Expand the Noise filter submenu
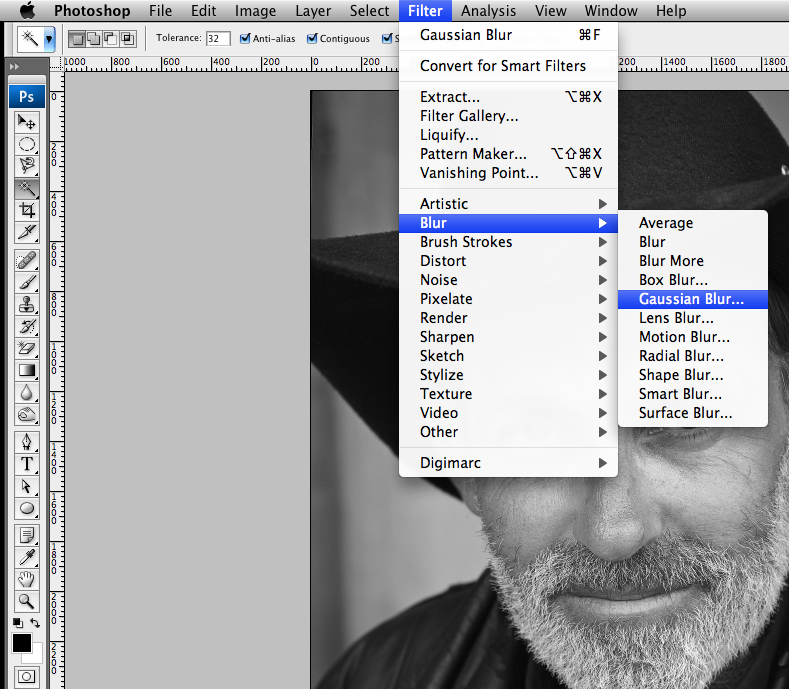 [x=508, y=280]
